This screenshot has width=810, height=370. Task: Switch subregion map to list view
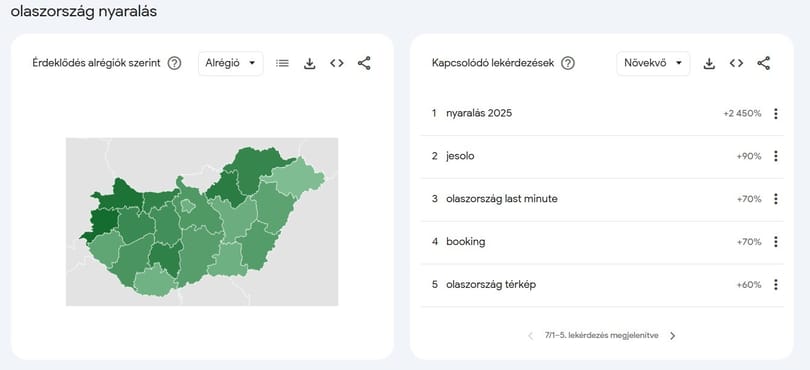[x=282, y=63]
